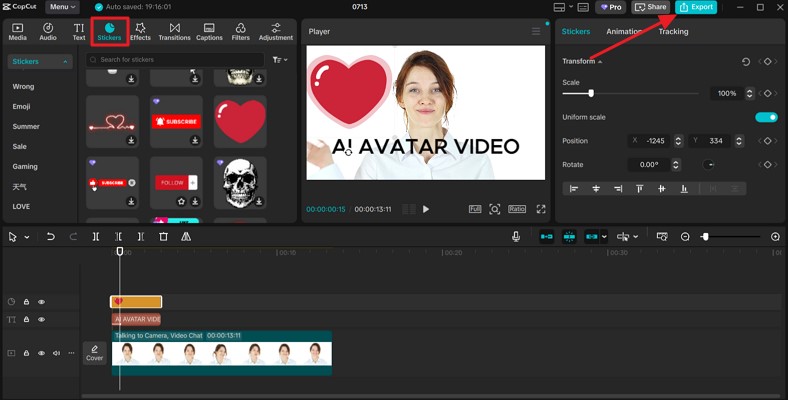Open the Audio tab
Screen dimensions: 788x400
pos(48,32)
